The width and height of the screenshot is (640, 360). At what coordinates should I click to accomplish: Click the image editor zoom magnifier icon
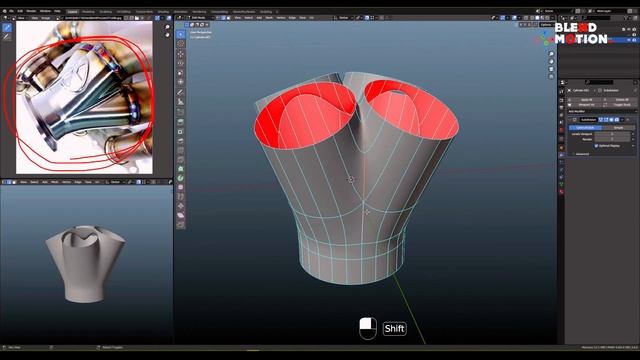coord(168,27)
